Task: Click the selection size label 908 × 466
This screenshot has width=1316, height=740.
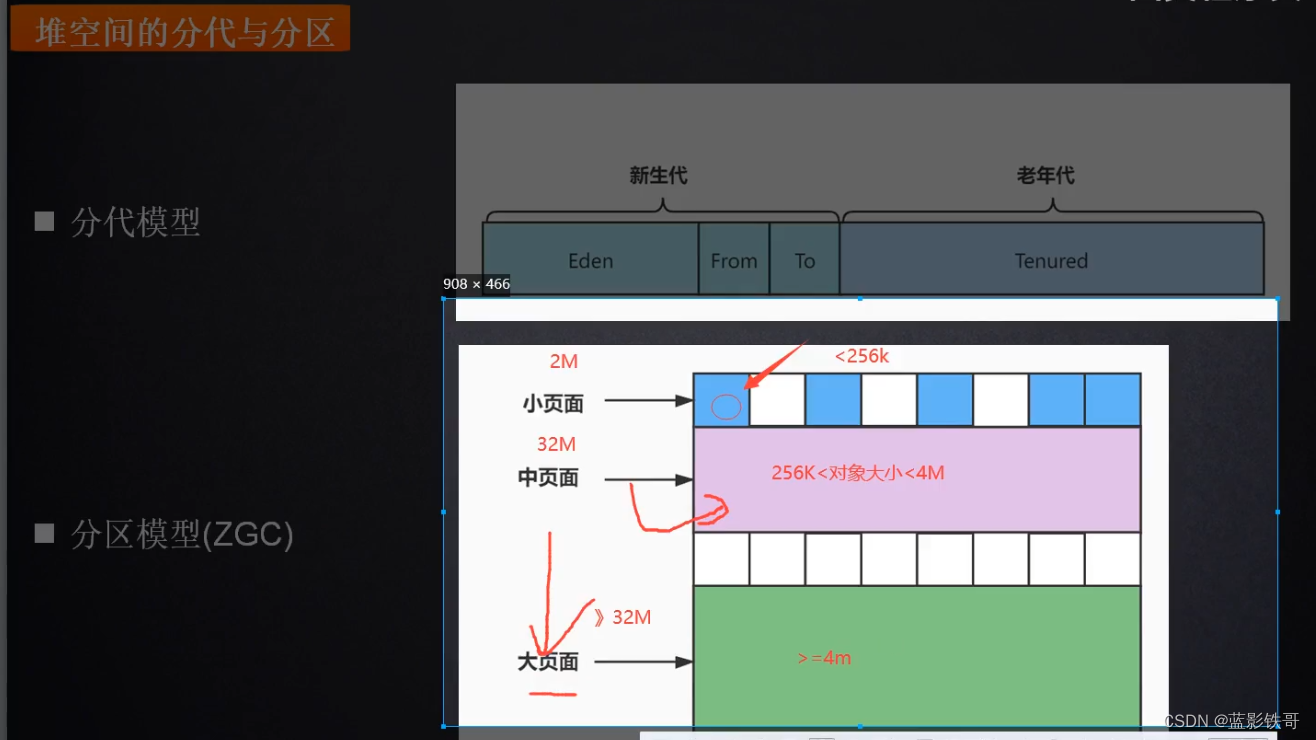Action: tap(476, 284)
